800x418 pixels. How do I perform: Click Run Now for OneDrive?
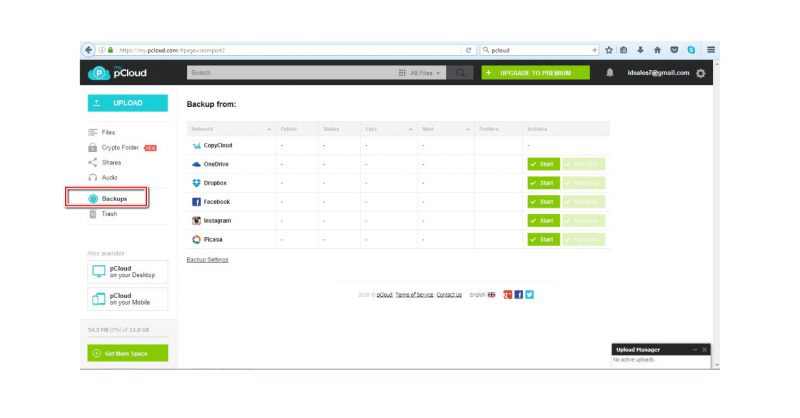pos(584,164)
